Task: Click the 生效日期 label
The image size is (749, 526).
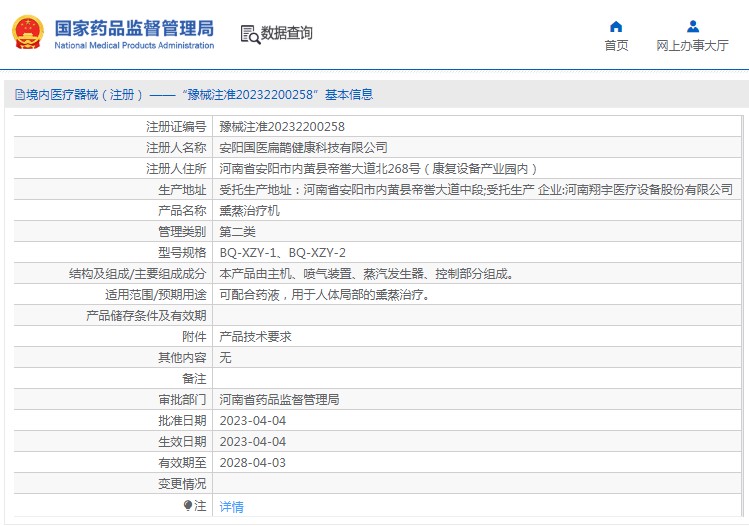Action: (182, 442)
